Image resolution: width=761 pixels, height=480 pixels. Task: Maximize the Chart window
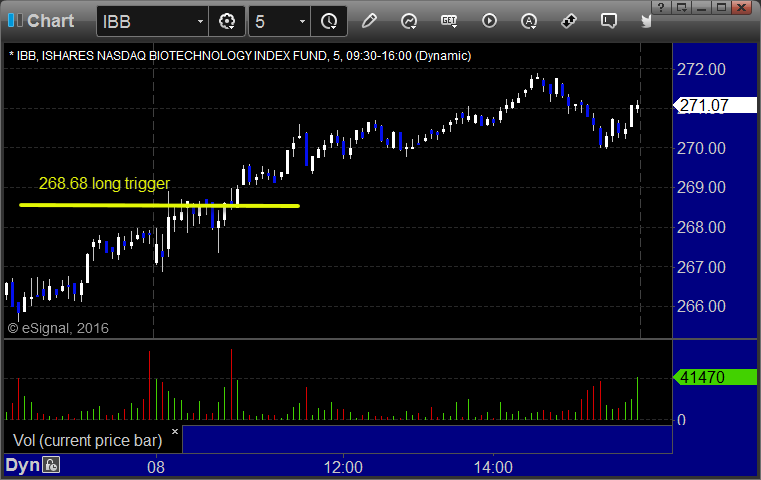721,7
